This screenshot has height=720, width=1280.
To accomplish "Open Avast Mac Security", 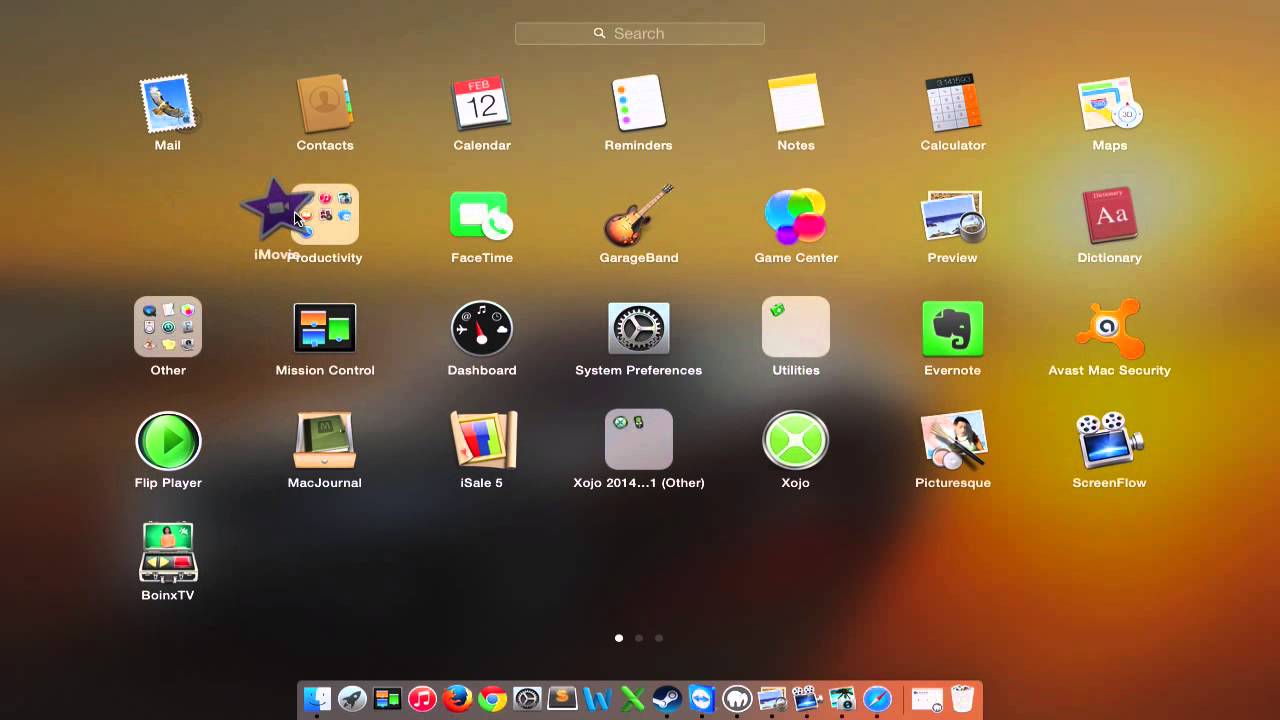I will pyautogui.click(x=1109, y=328).
